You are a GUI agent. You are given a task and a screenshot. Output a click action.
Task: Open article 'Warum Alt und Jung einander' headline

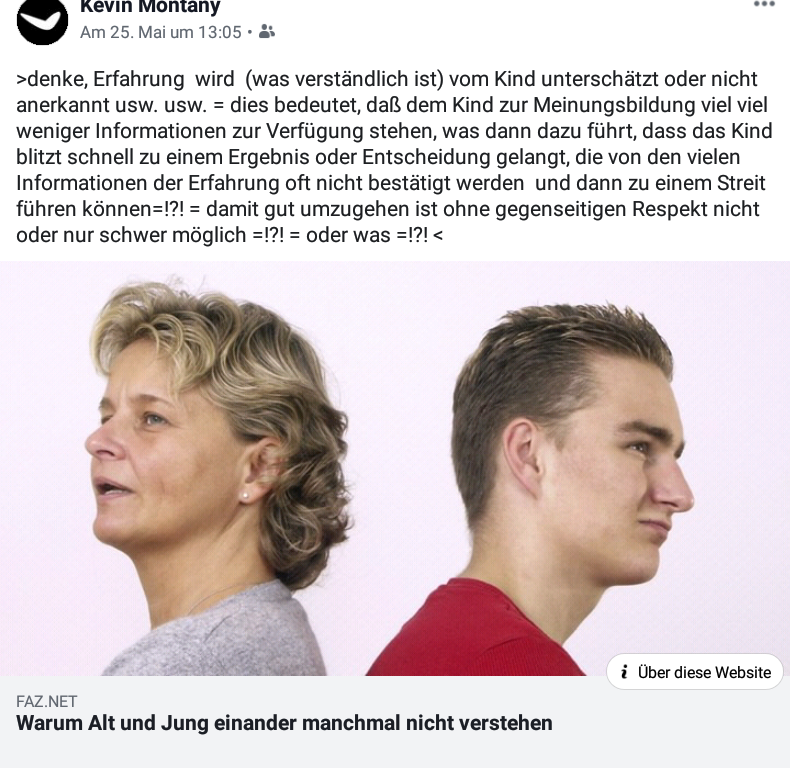[284, 723]
